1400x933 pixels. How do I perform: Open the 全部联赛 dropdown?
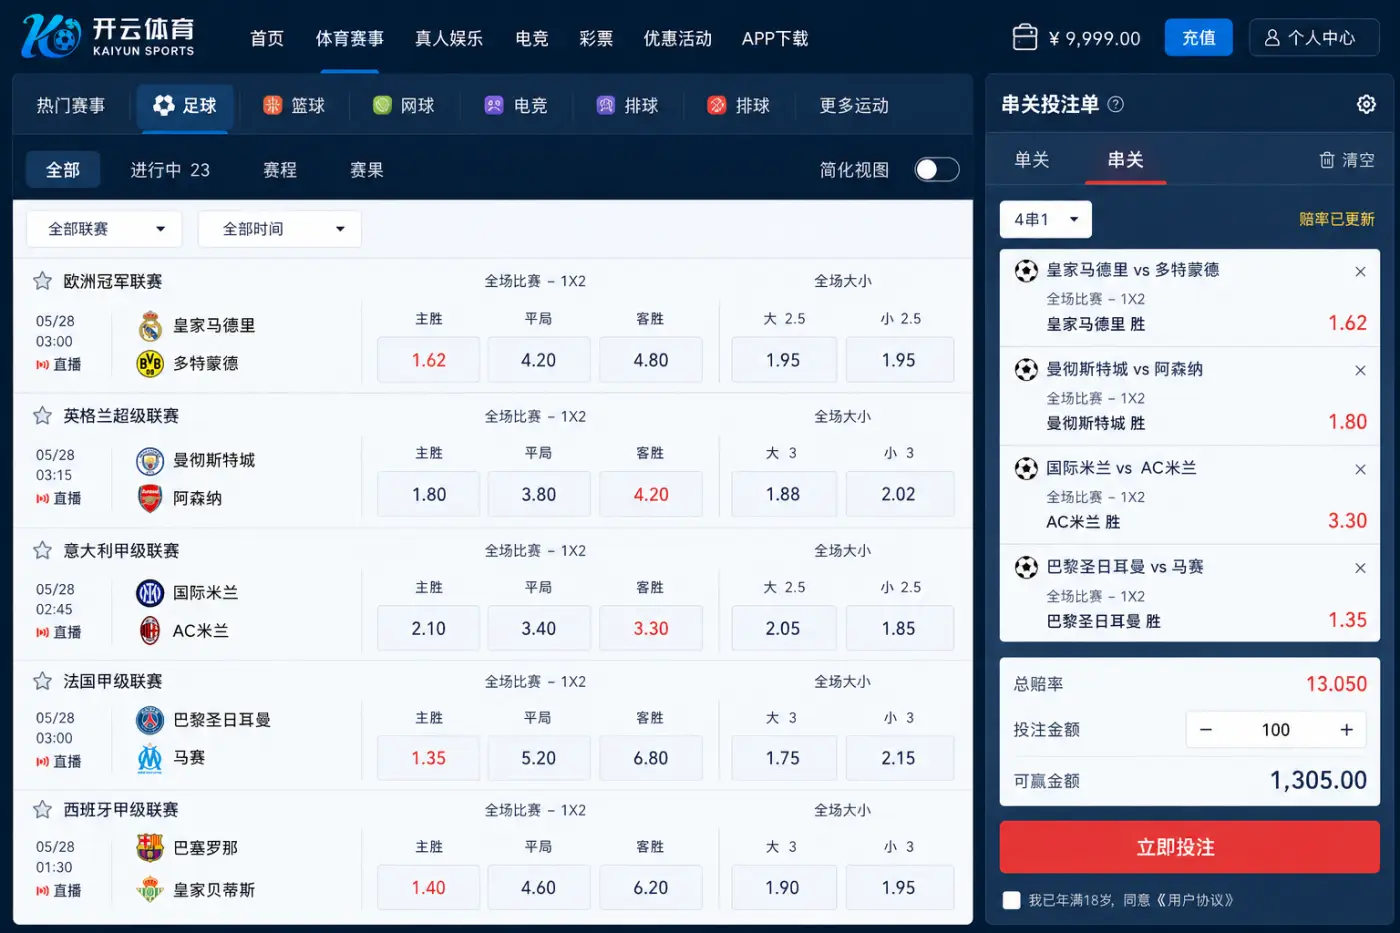tap(104, 229)
